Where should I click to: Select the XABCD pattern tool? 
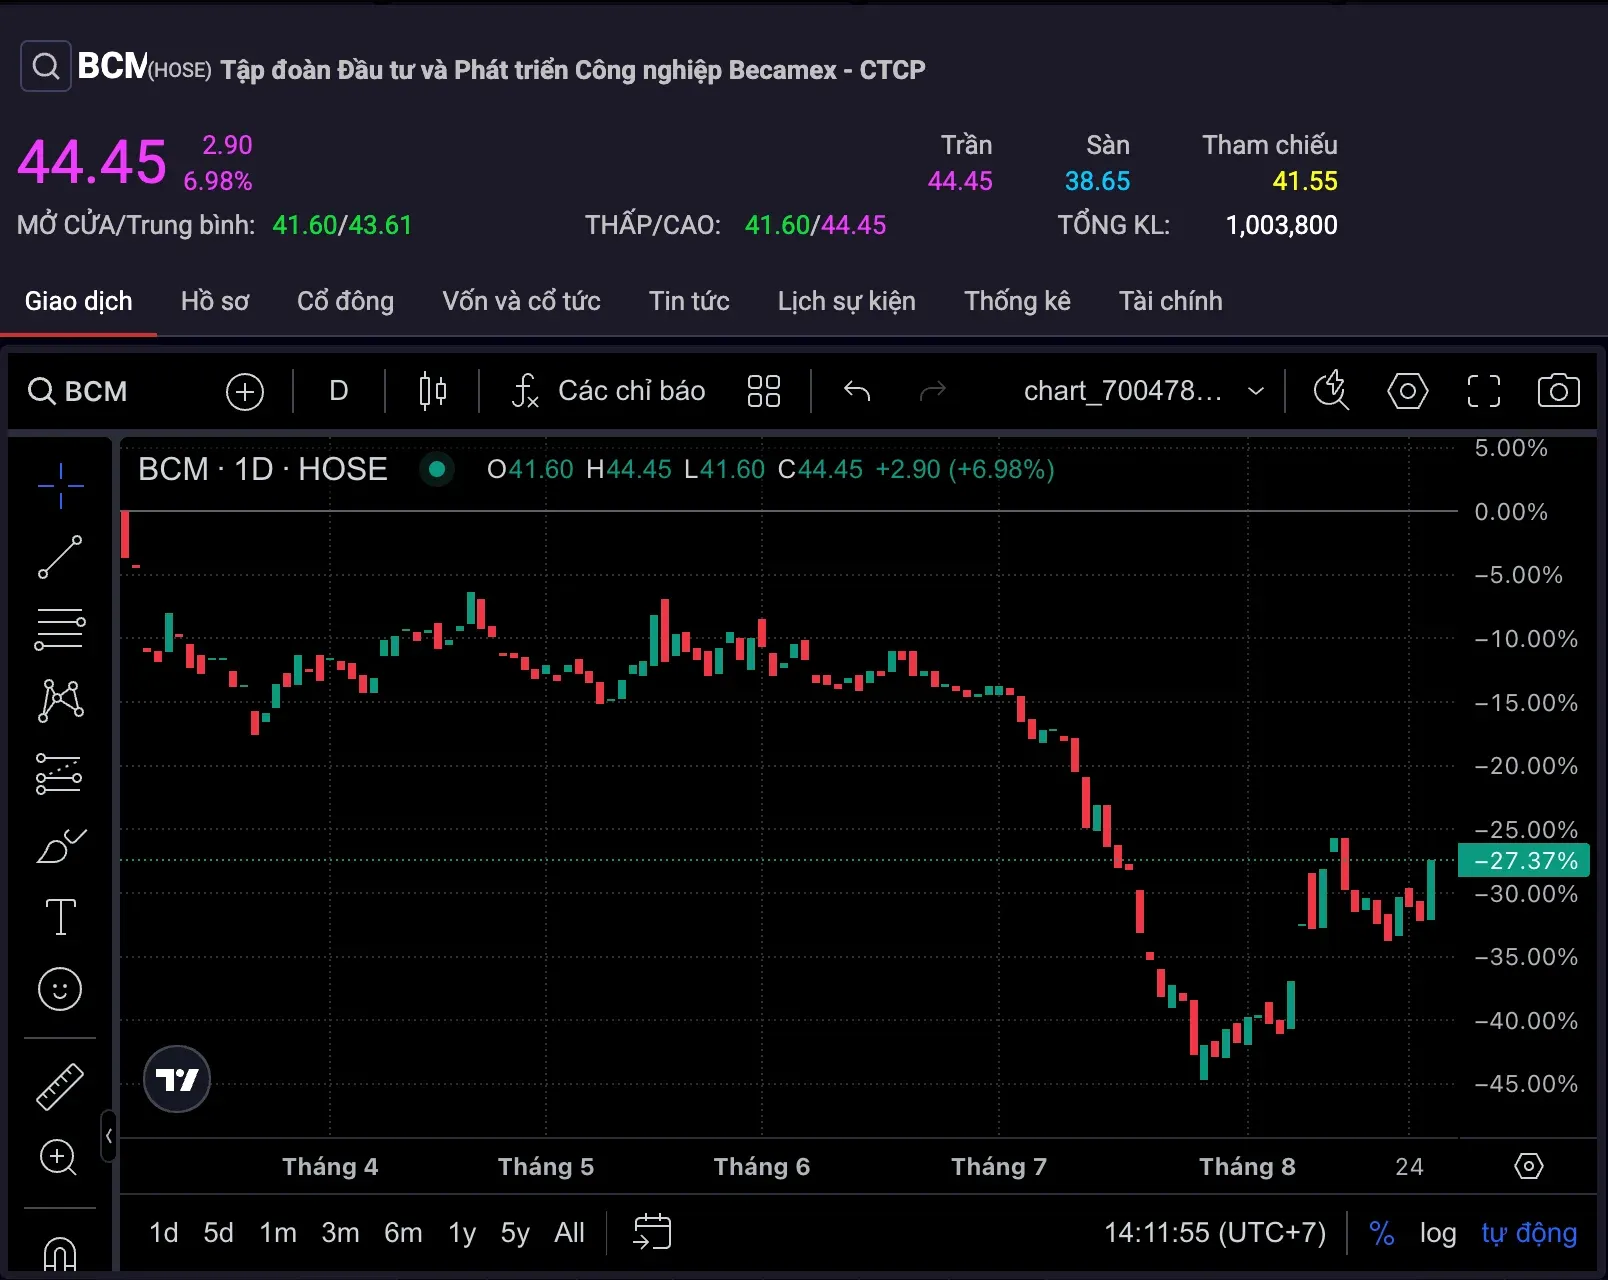pos(60,700)
